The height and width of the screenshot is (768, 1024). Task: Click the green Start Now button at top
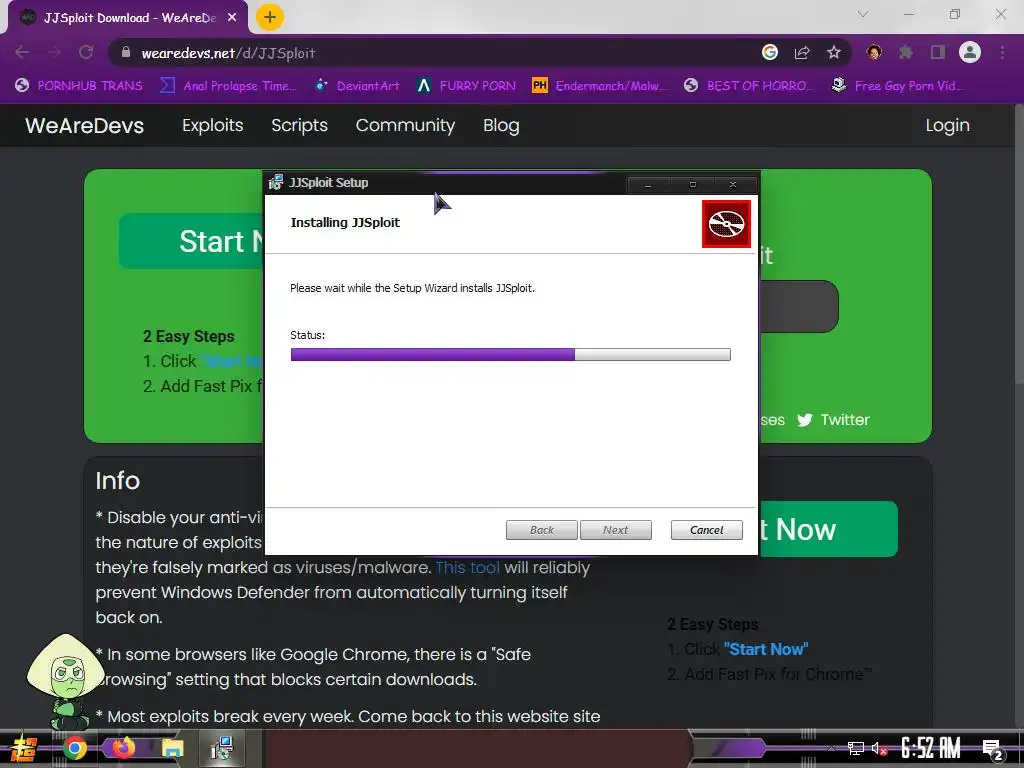point(191,241)
